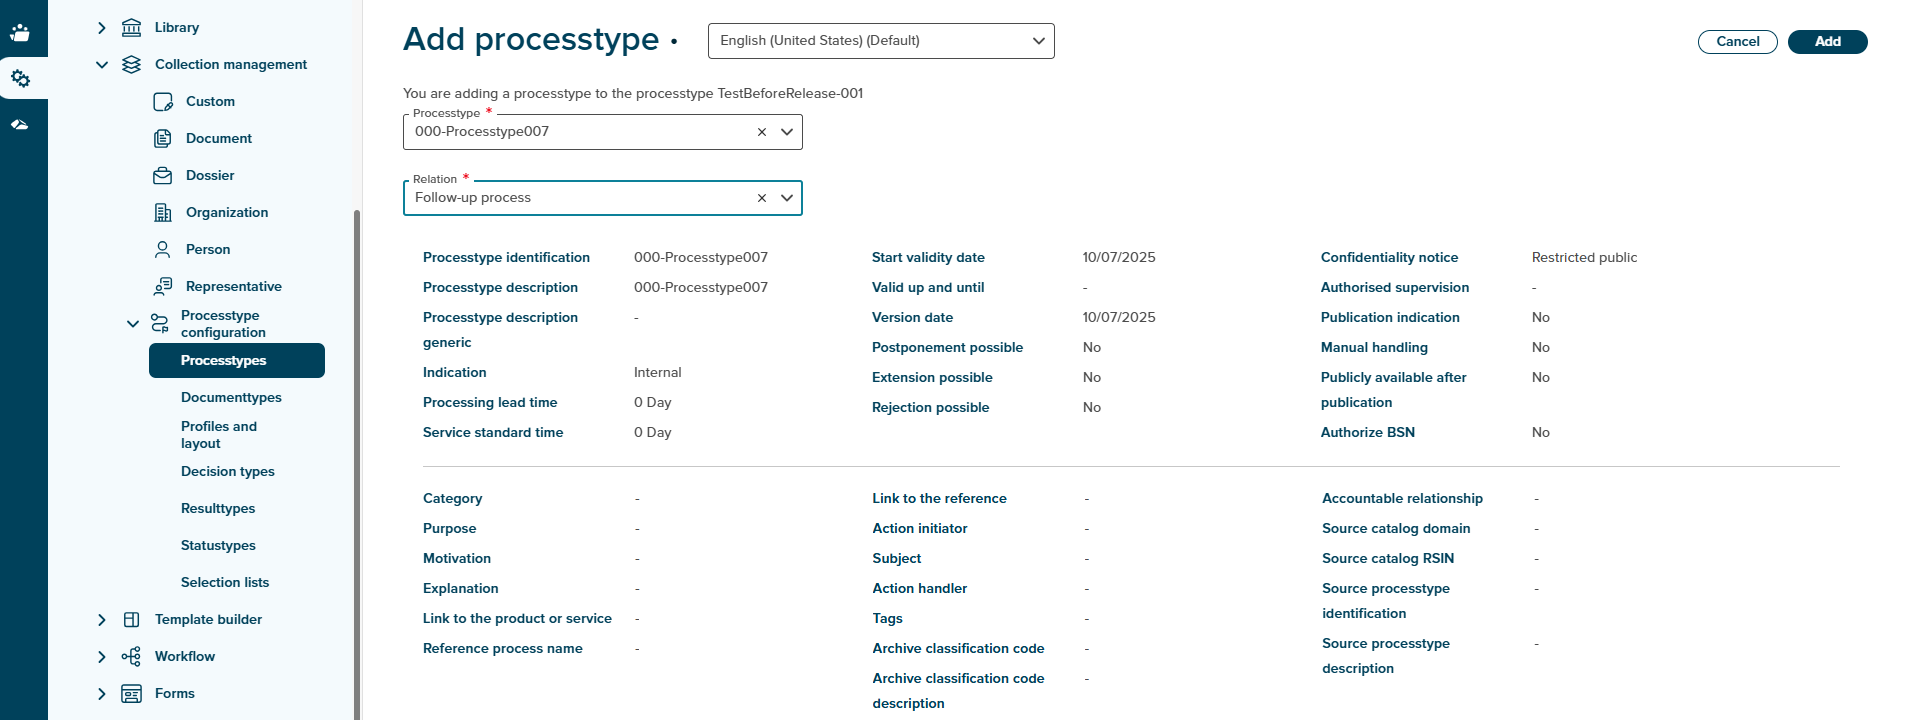This screenshot has height=720, width=1907.
Task: Click the settings gears icon in left rail
Action: pyautogui.click(x=20, y=78)
